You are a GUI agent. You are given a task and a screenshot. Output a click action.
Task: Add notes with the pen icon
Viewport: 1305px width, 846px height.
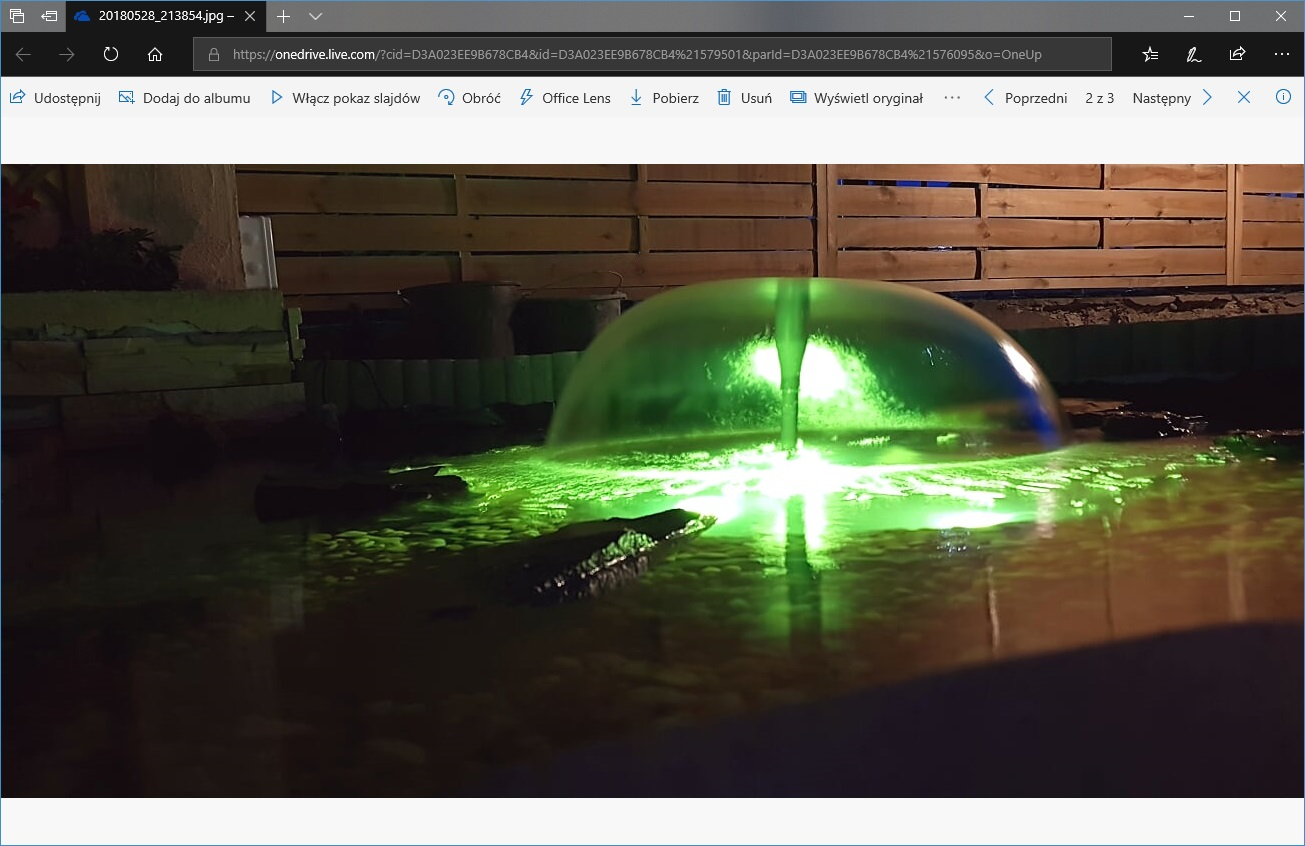click(x=1194, y=54)
